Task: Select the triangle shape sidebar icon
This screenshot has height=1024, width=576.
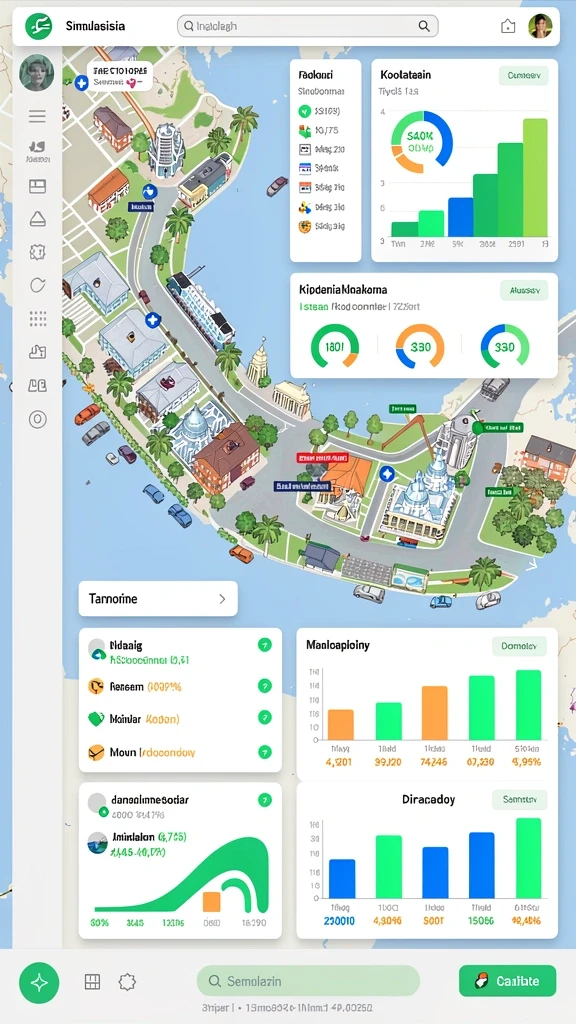Action: 37,219
